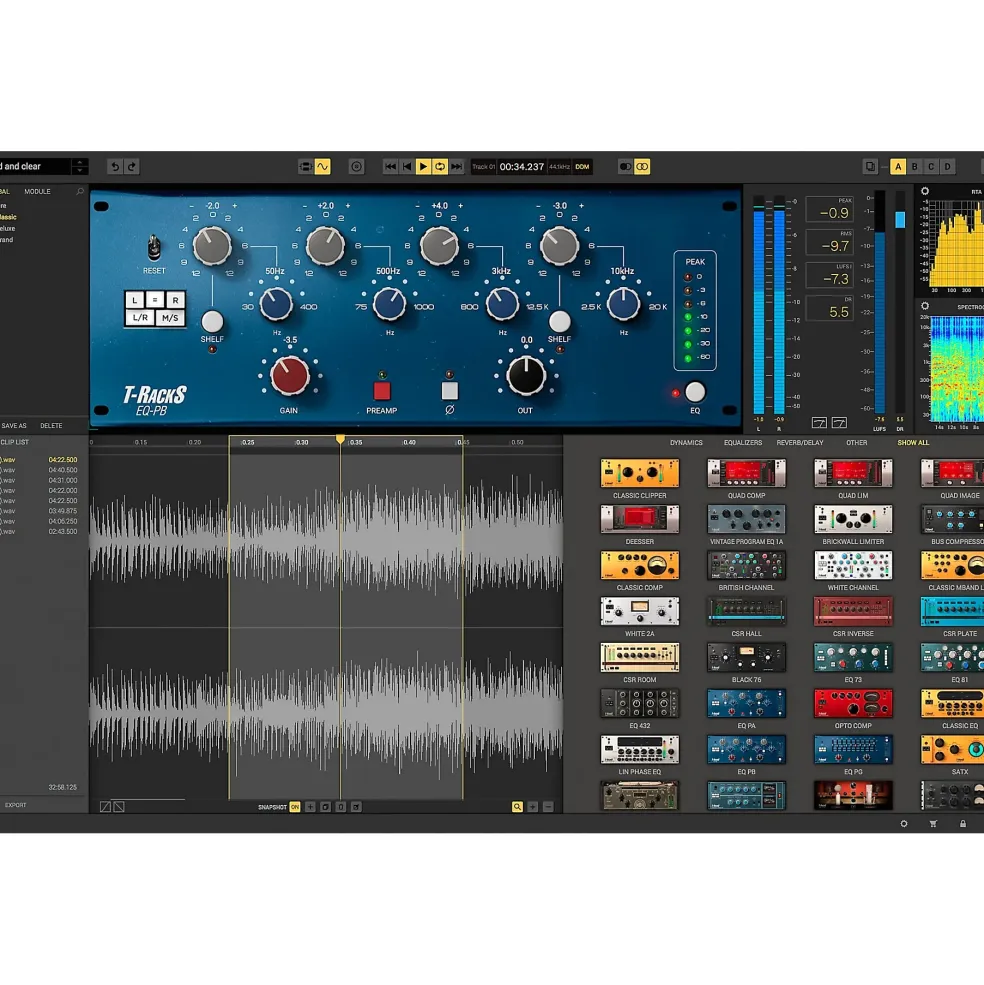Open spectrogram settings gear
Screen dimensions: 984x985
(x=925, y=306)
